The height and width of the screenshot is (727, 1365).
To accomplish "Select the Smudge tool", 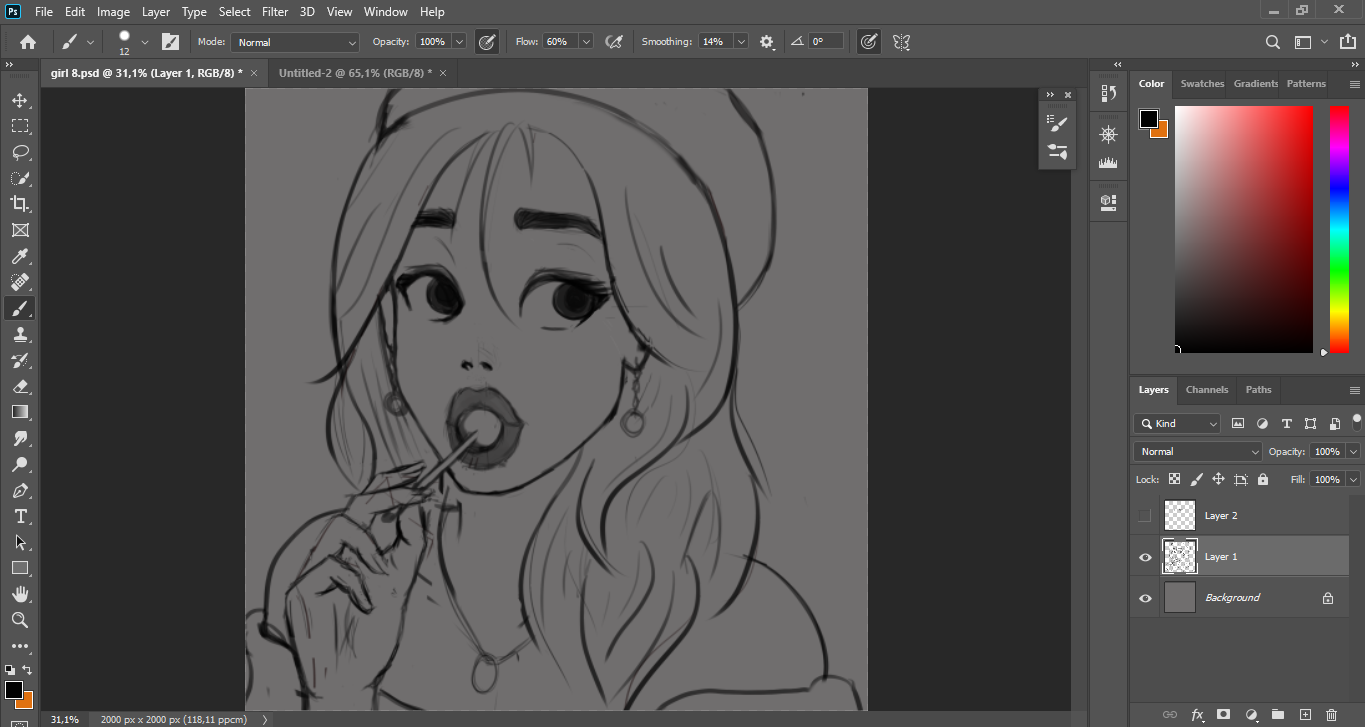I will pyautogui.click(x=19, y=438).
